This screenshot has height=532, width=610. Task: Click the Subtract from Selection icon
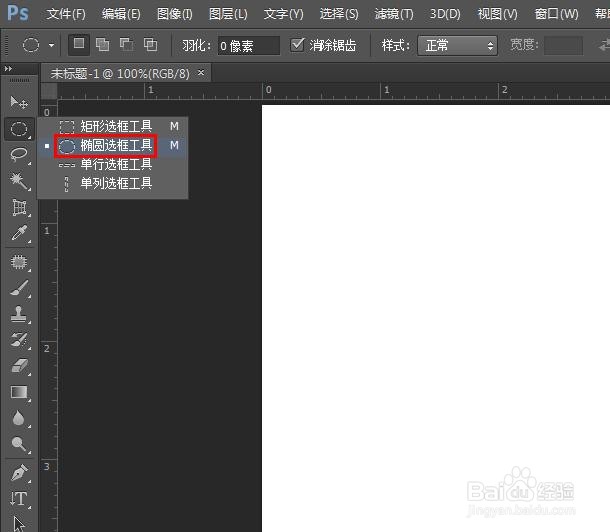tap(126, 44)
